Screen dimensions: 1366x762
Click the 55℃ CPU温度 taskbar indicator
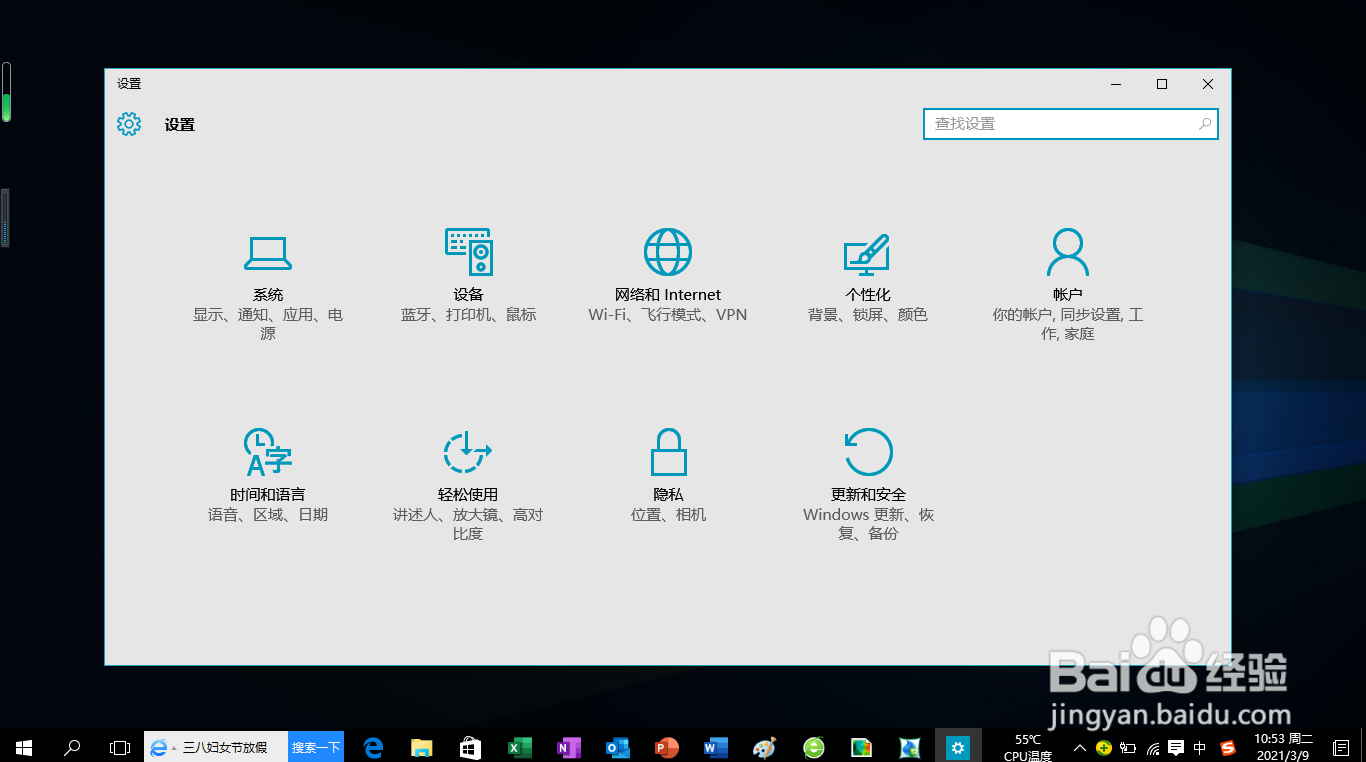pyautogui.click(x=1027, y=747)
